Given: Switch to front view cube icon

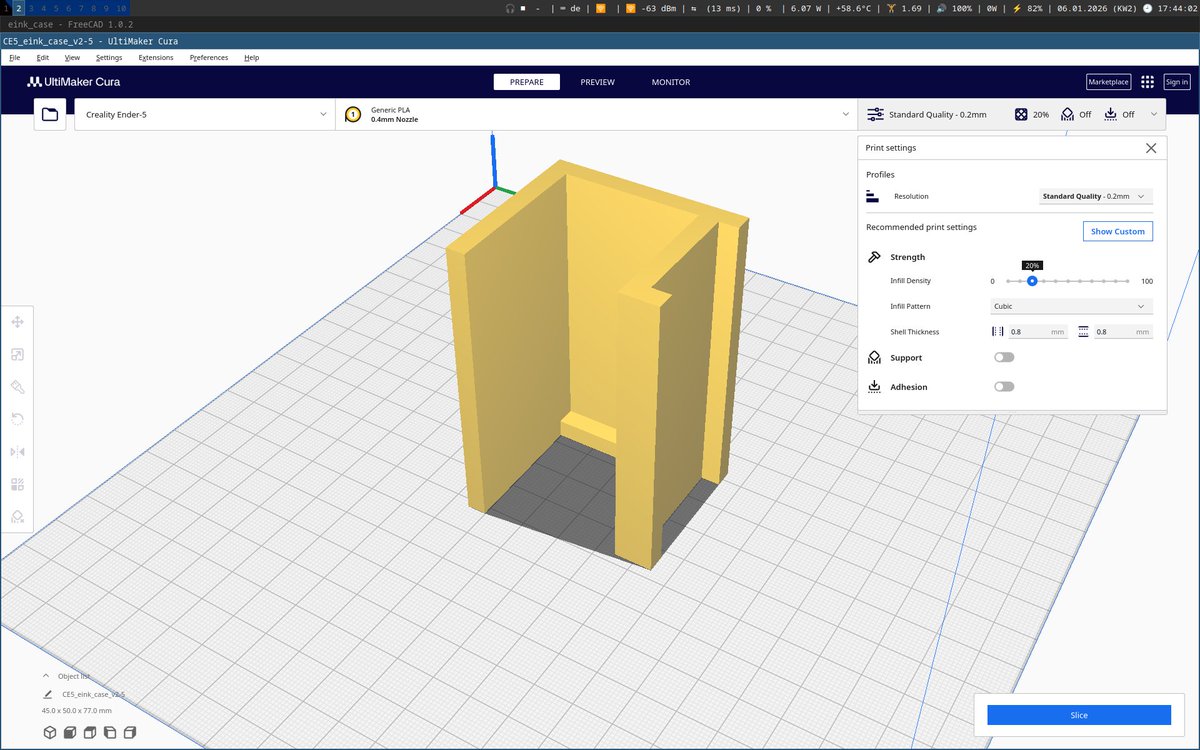Looking at the screenshot, I should [x=70, y=733].
